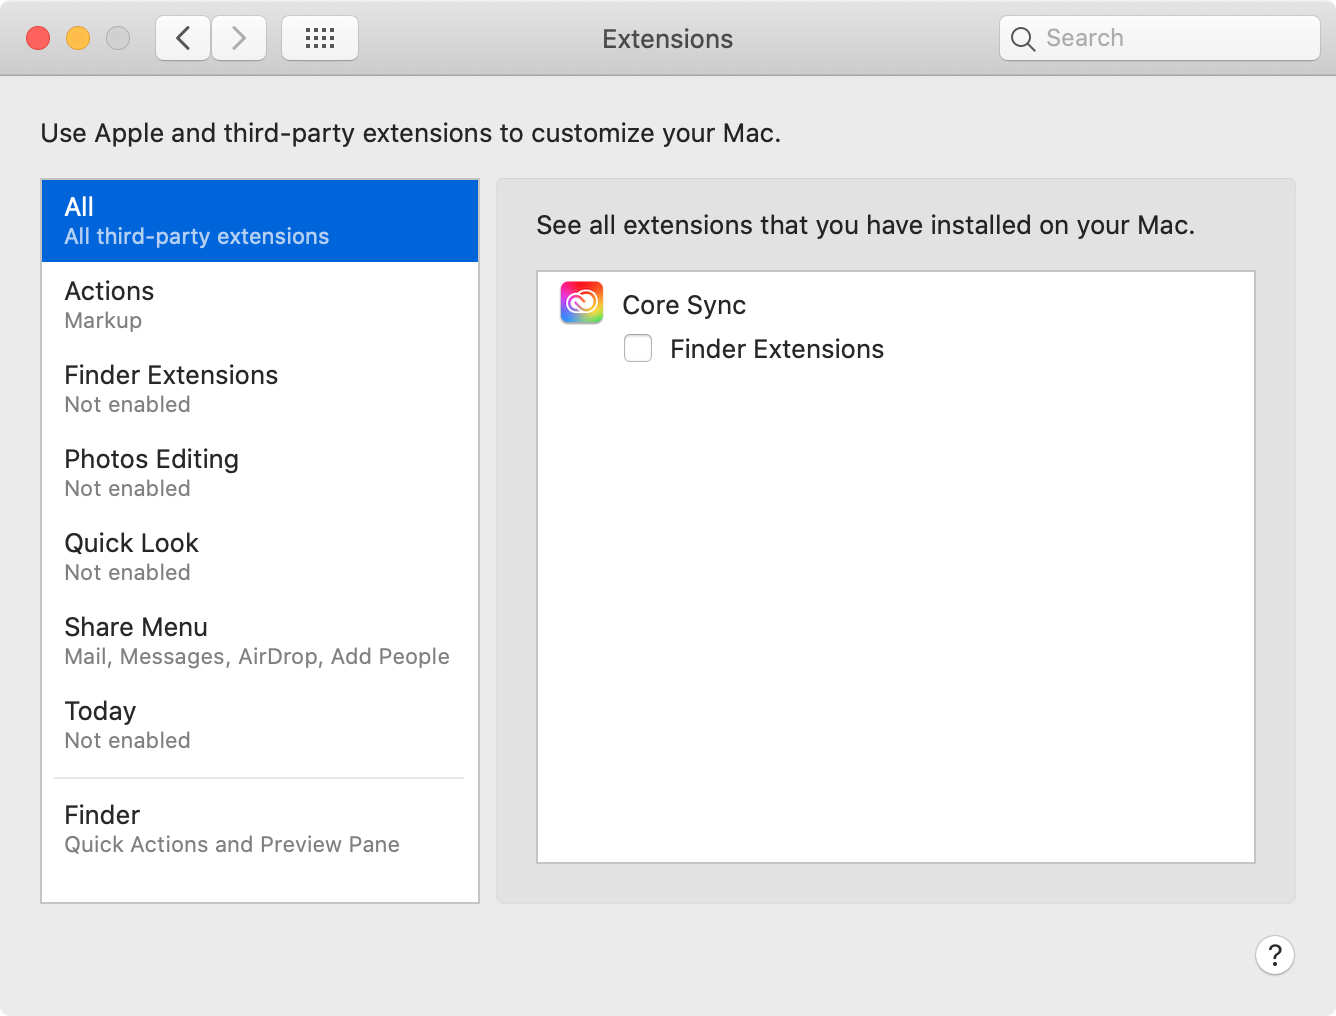This screenshot has width=1336, height=1016.
Task: Open help with the question mark button
Action: tap(1275, 955)
